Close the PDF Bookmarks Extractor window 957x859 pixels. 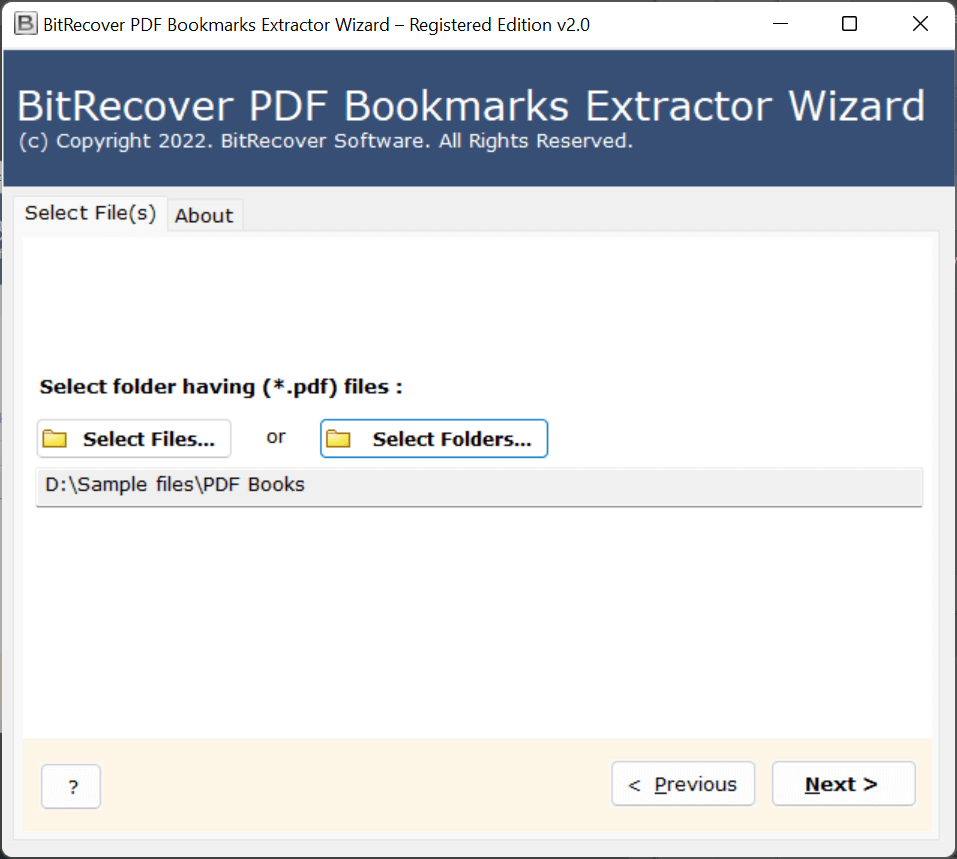[920, 24]
